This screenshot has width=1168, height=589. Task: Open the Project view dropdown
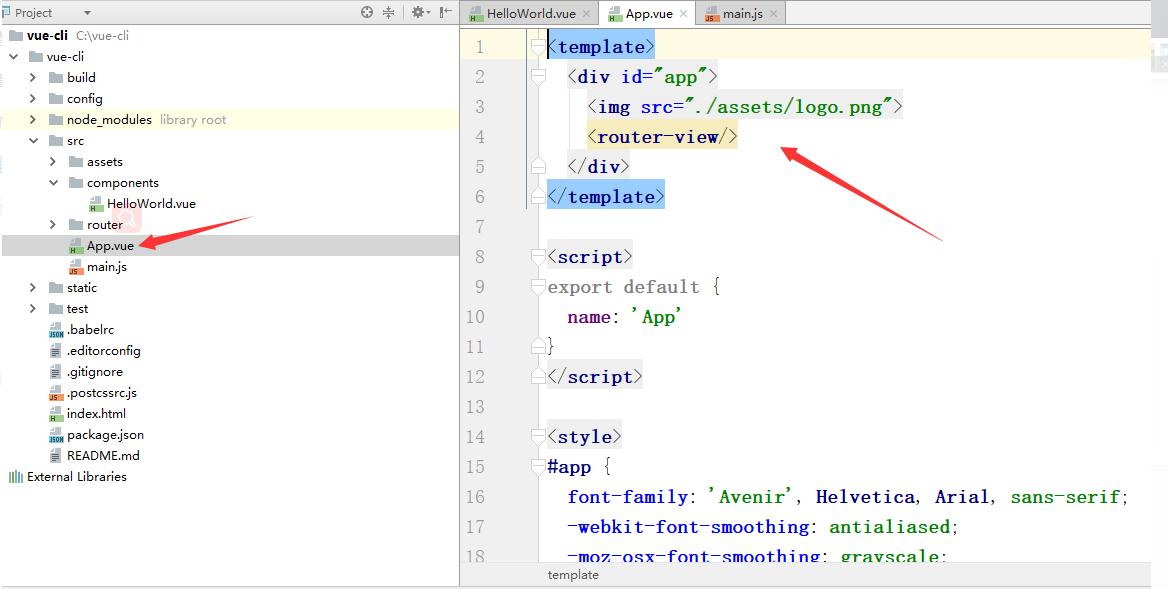click(x=87, y=13)
